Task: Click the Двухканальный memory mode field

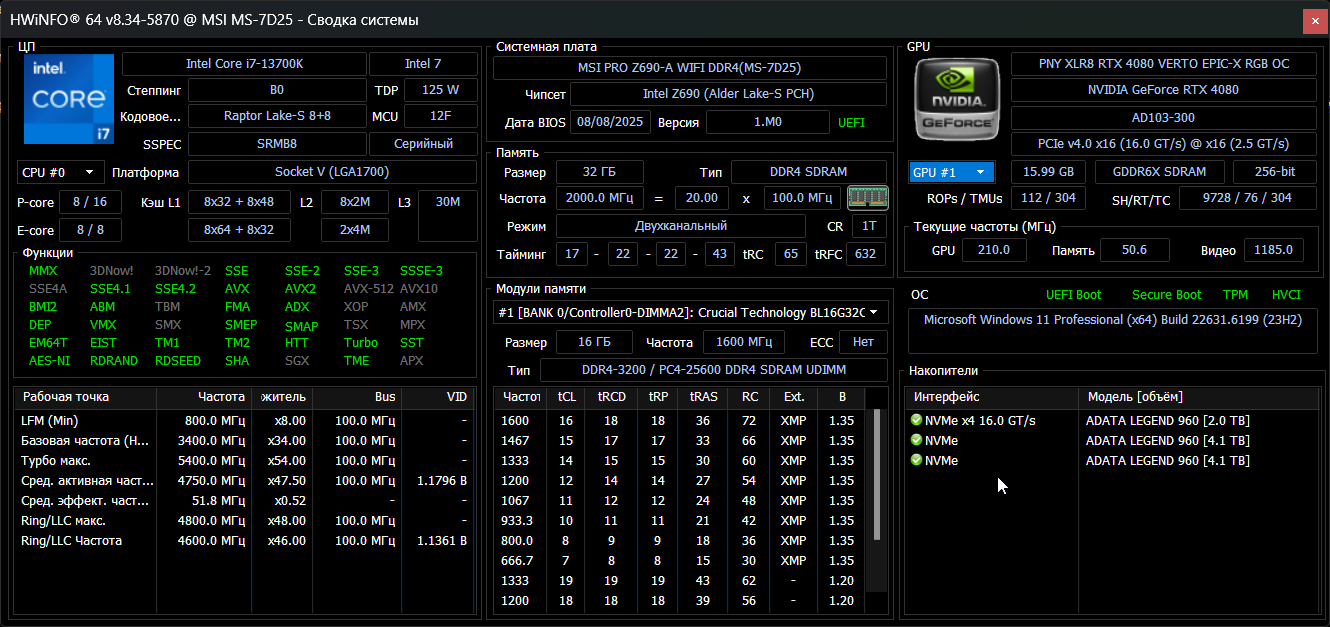Action: click(680, 226)
